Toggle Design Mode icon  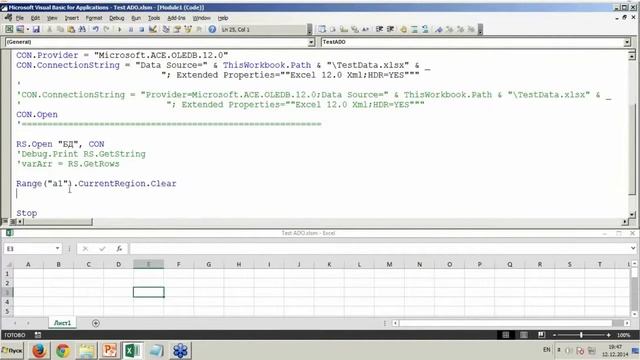point(153,29)
